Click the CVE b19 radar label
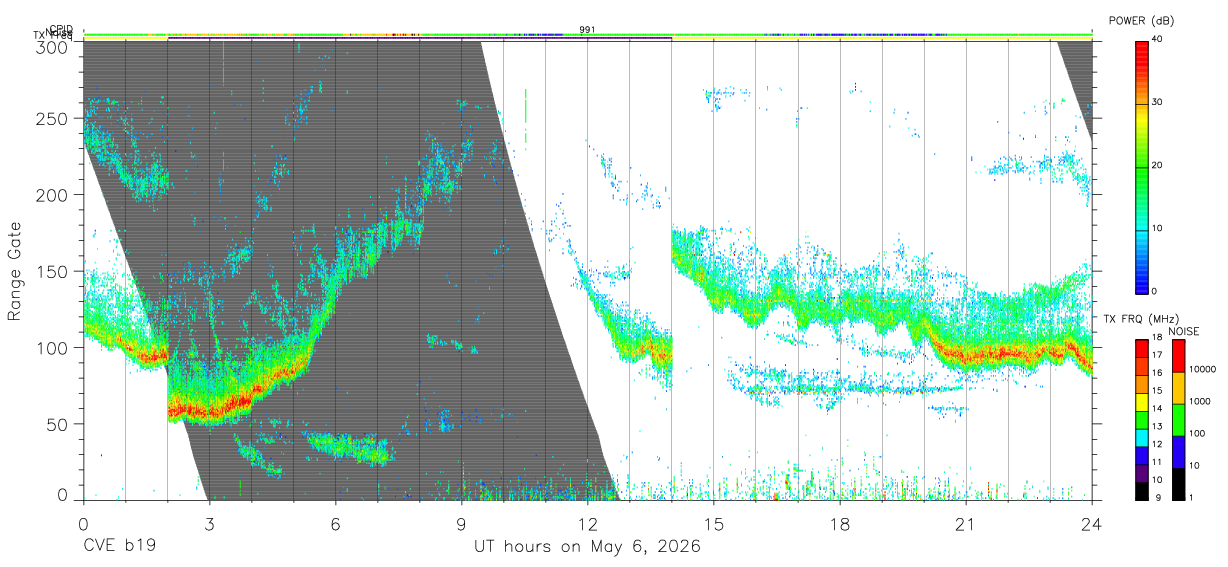1228x567 pixels. pyautogui.click(x=119, y=547)
